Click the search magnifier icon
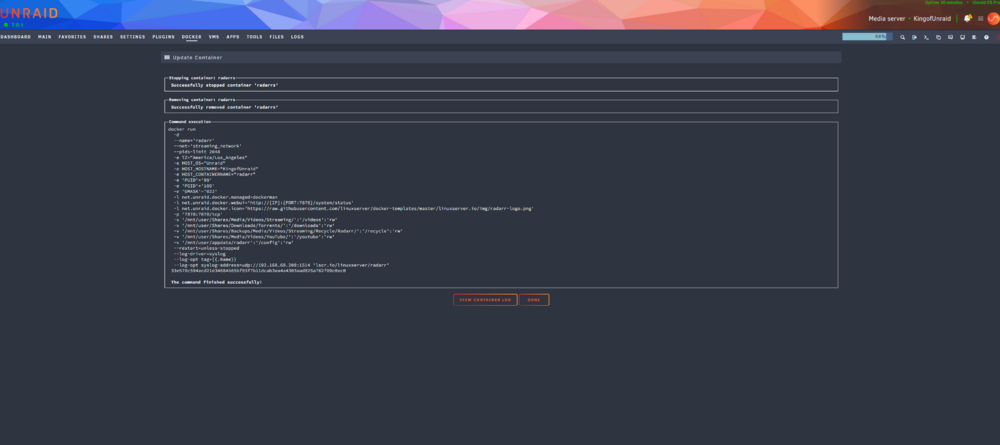This screenshot has width=1000, height=445. (902, 37)
